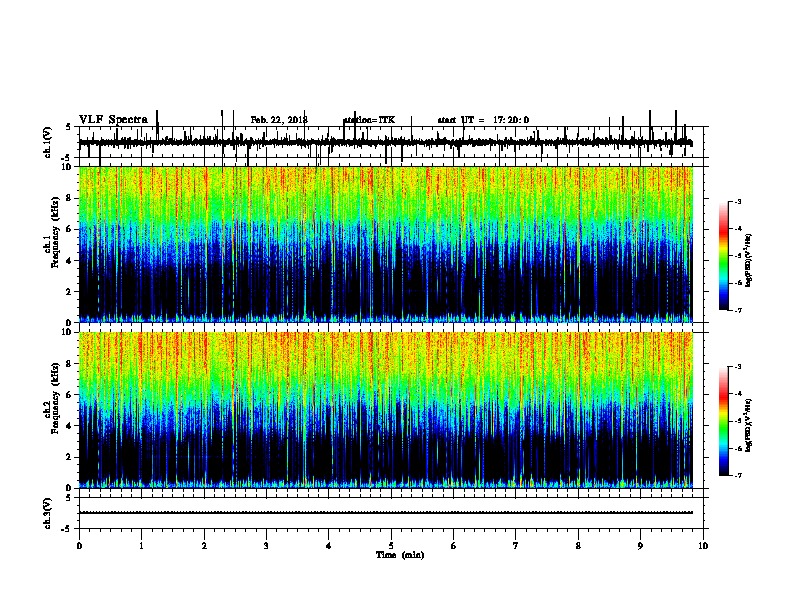Click the "-3" label on ch.1 colorbar
Image resolution: width=792 pixels, height=612 pixels.
coord(738,202)
